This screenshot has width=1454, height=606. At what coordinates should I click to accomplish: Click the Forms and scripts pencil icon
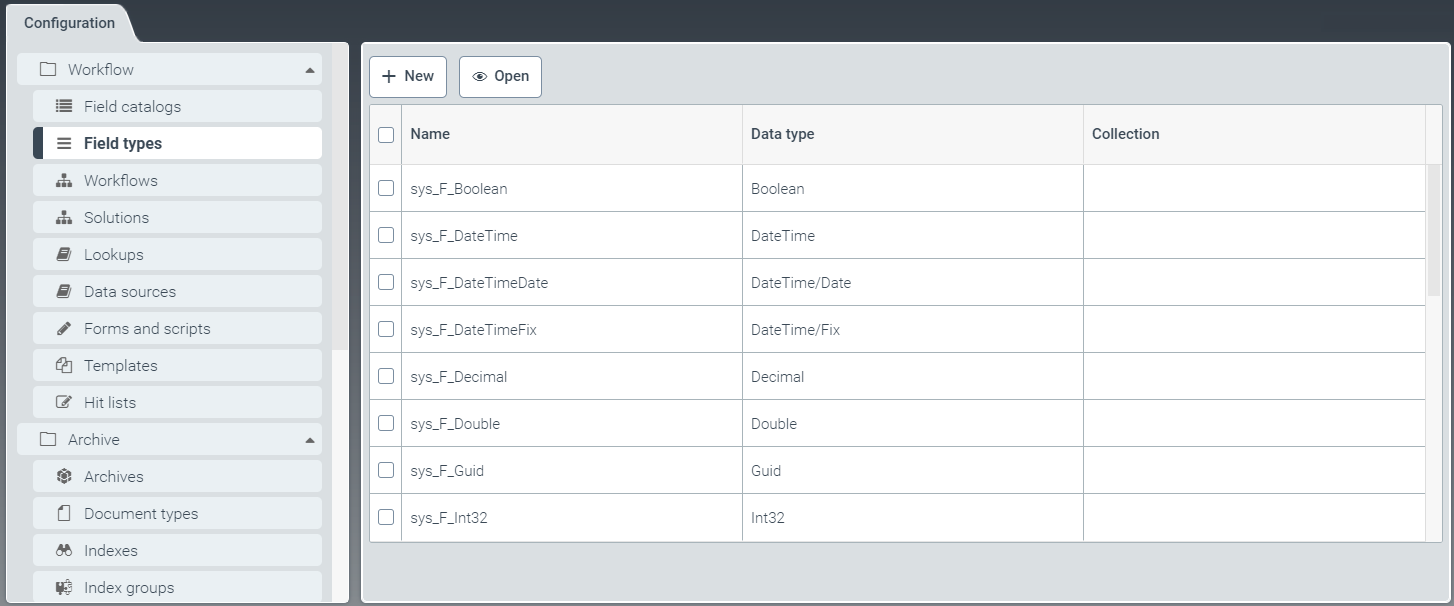click(64, 329)
